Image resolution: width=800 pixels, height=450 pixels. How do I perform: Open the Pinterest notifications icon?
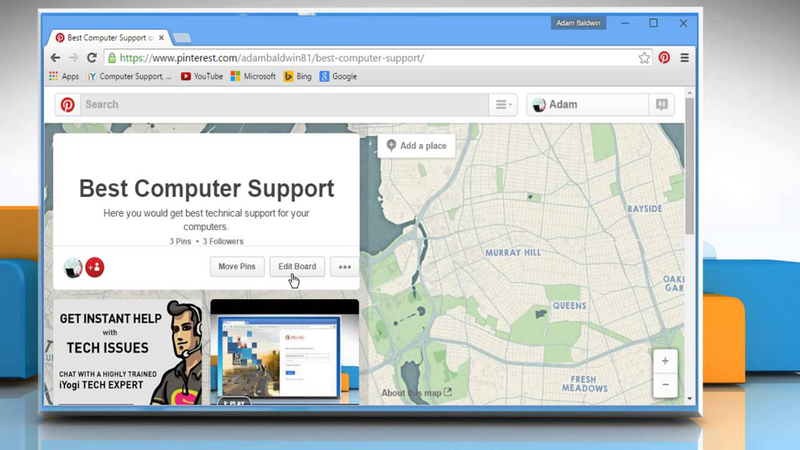661,105
